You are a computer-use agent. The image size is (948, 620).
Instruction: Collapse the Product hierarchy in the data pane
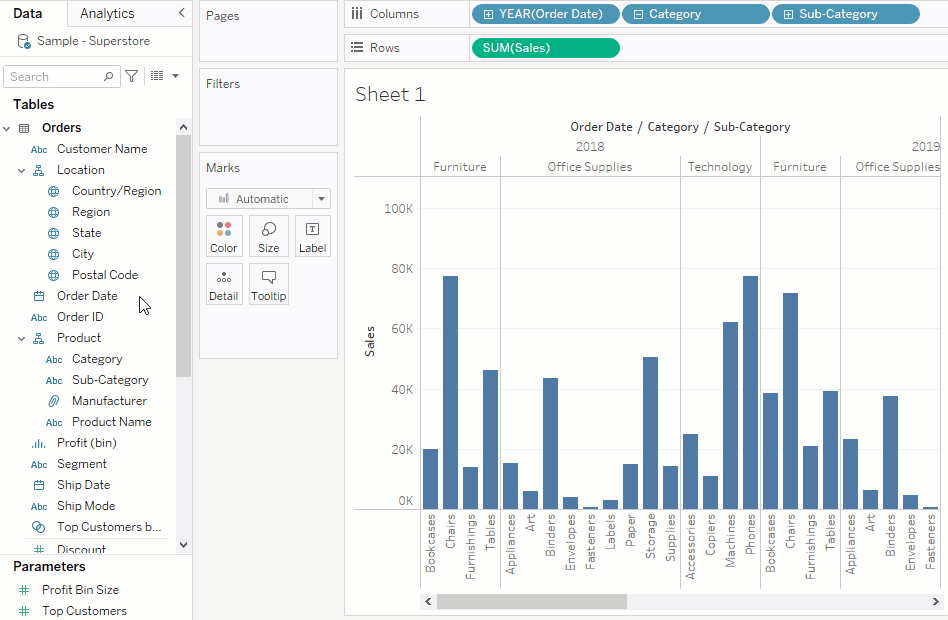pos(22,337)
